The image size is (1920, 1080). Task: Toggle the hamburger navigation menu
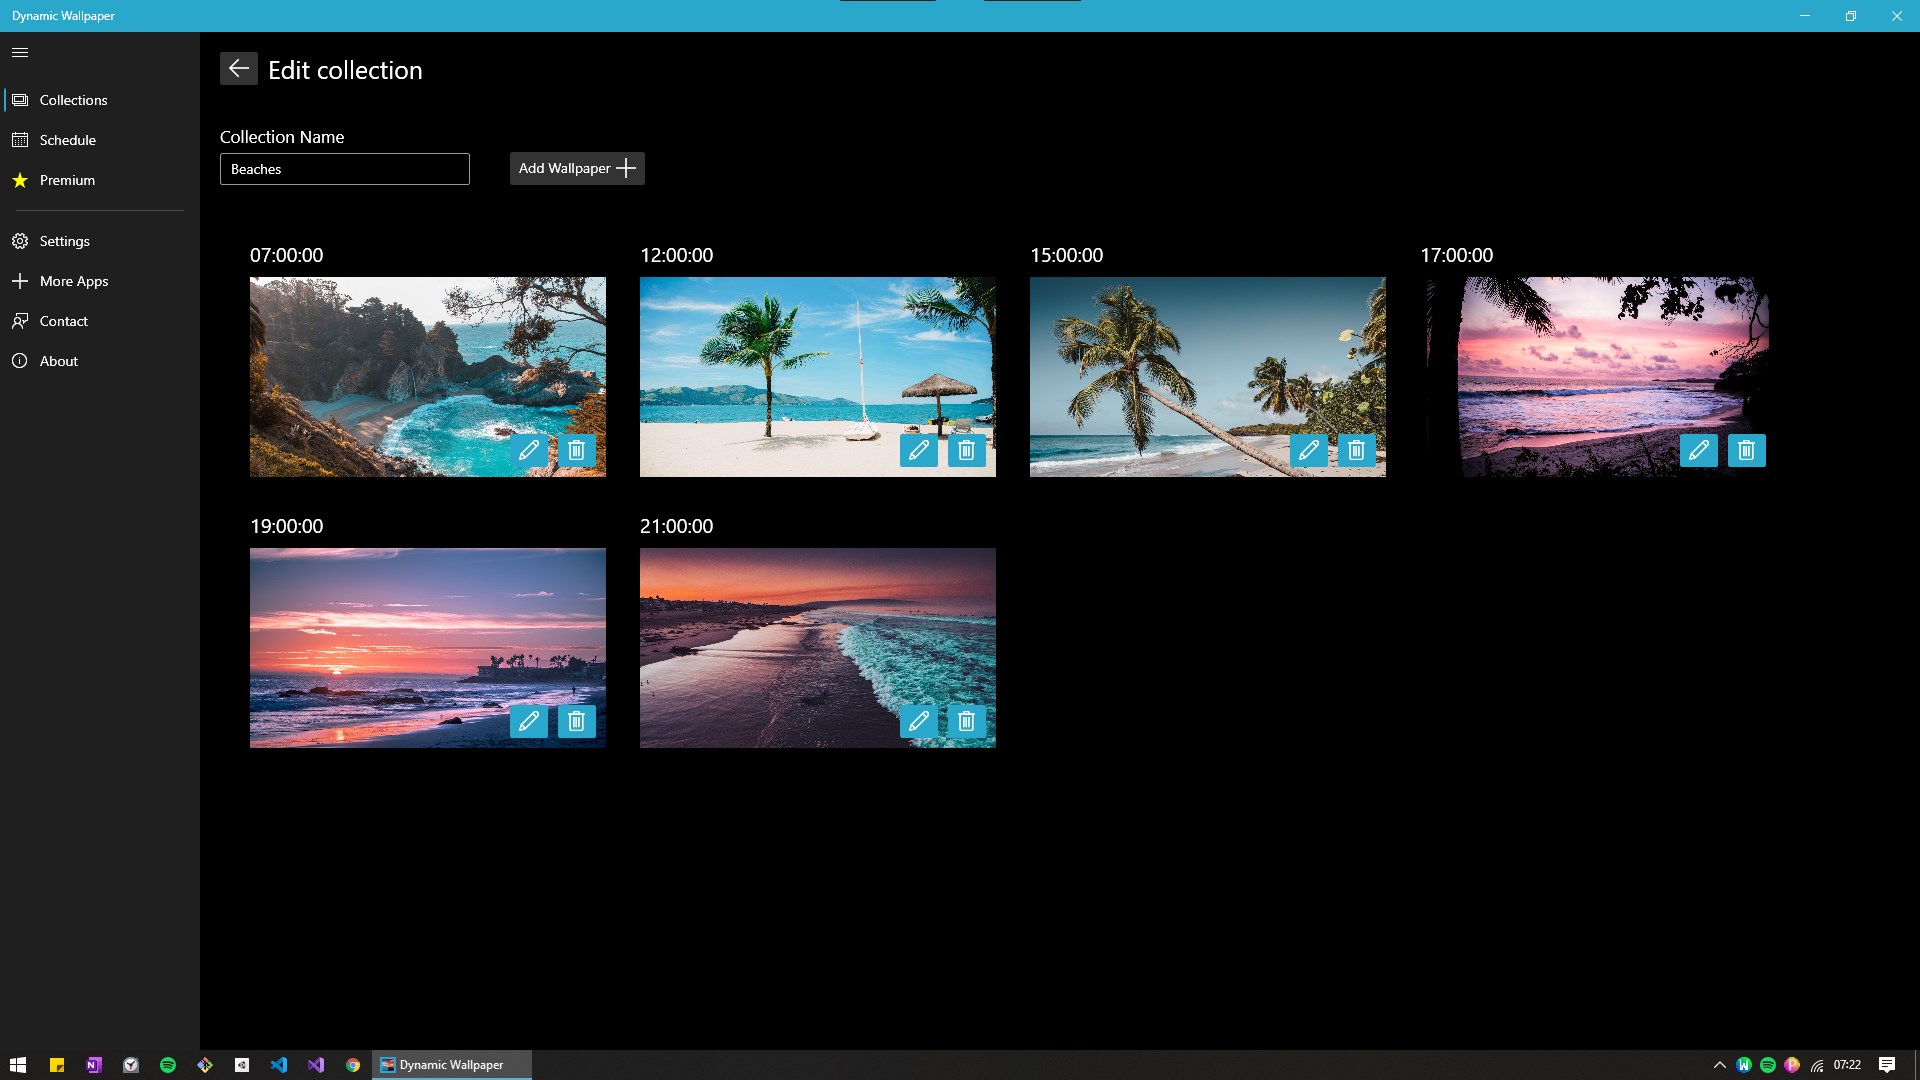tap(20, 52)
